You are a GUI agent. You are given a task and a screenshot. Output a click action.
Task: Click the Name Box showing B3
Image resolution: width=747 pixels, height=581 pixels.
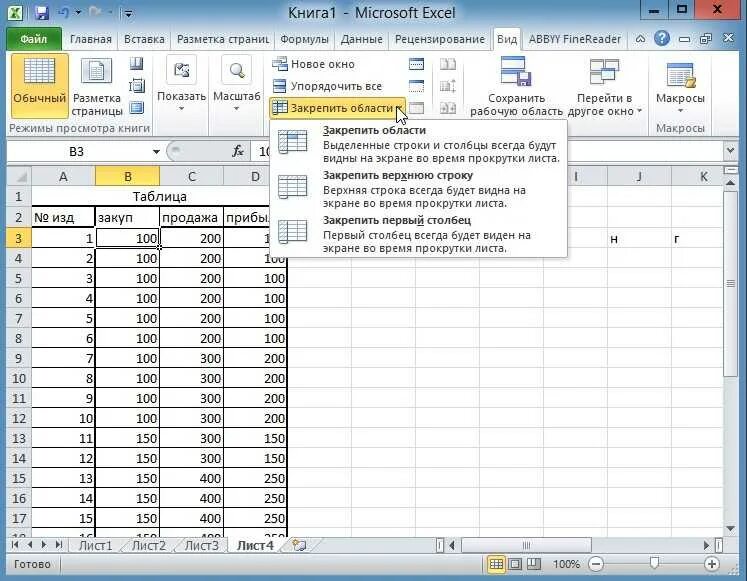[x=77, y=152]
